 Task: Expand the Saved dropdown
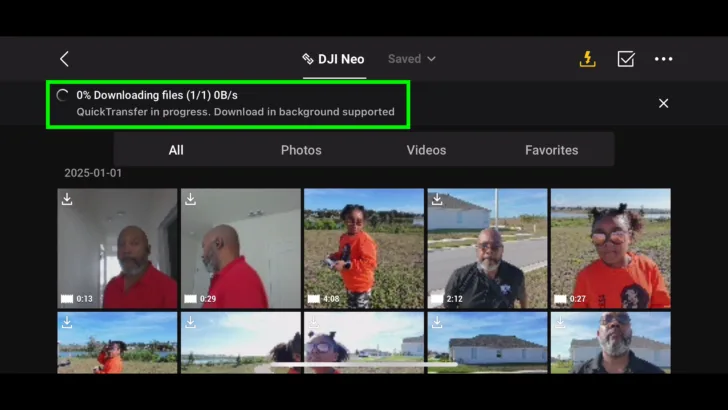point(412,59)
